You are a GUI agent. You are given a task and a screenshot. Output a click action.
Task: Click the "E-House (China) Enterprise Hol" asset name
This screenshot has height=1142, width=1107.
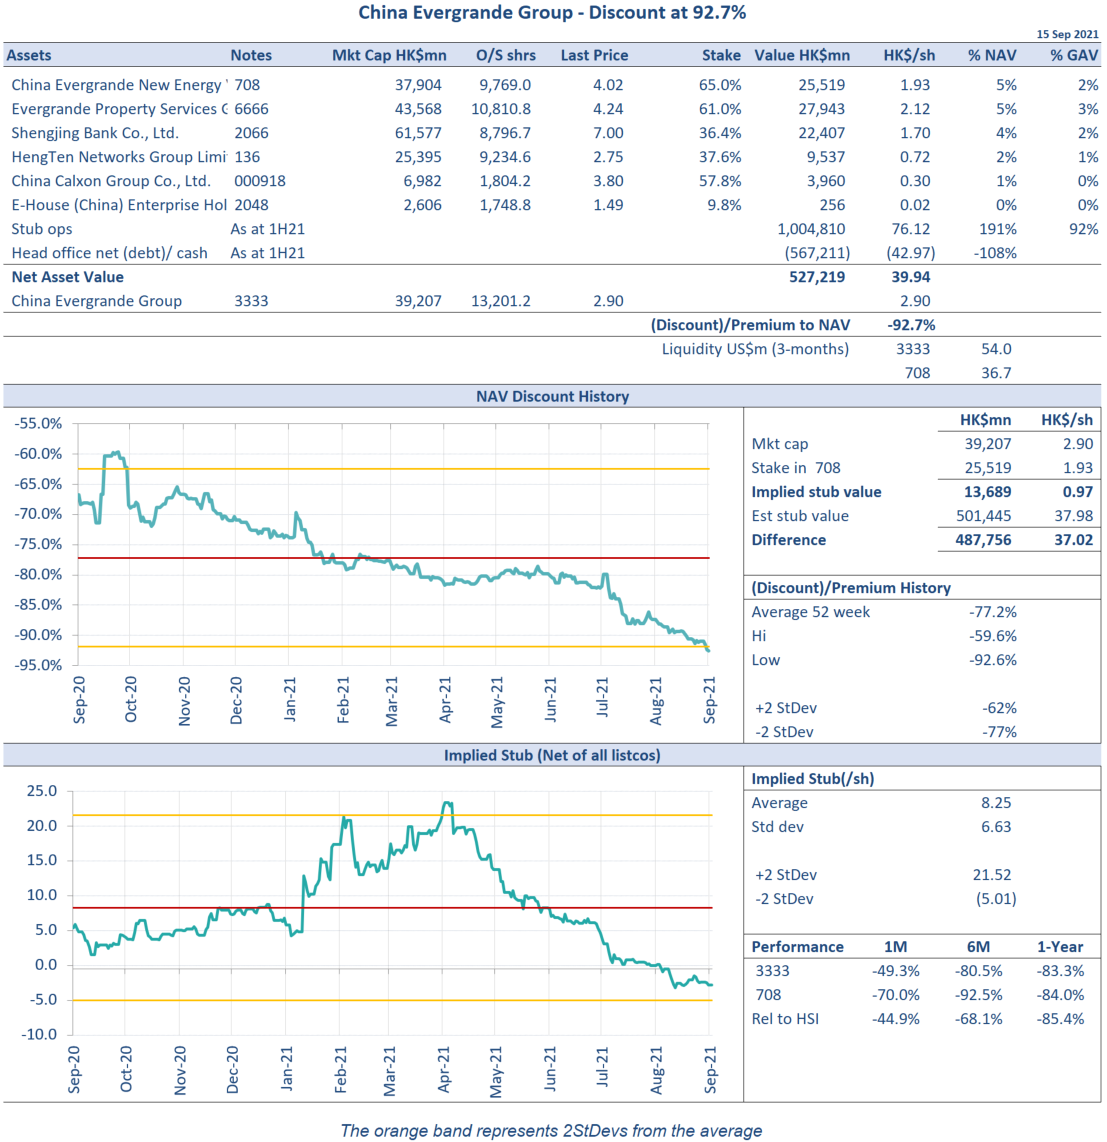point(119,205)
